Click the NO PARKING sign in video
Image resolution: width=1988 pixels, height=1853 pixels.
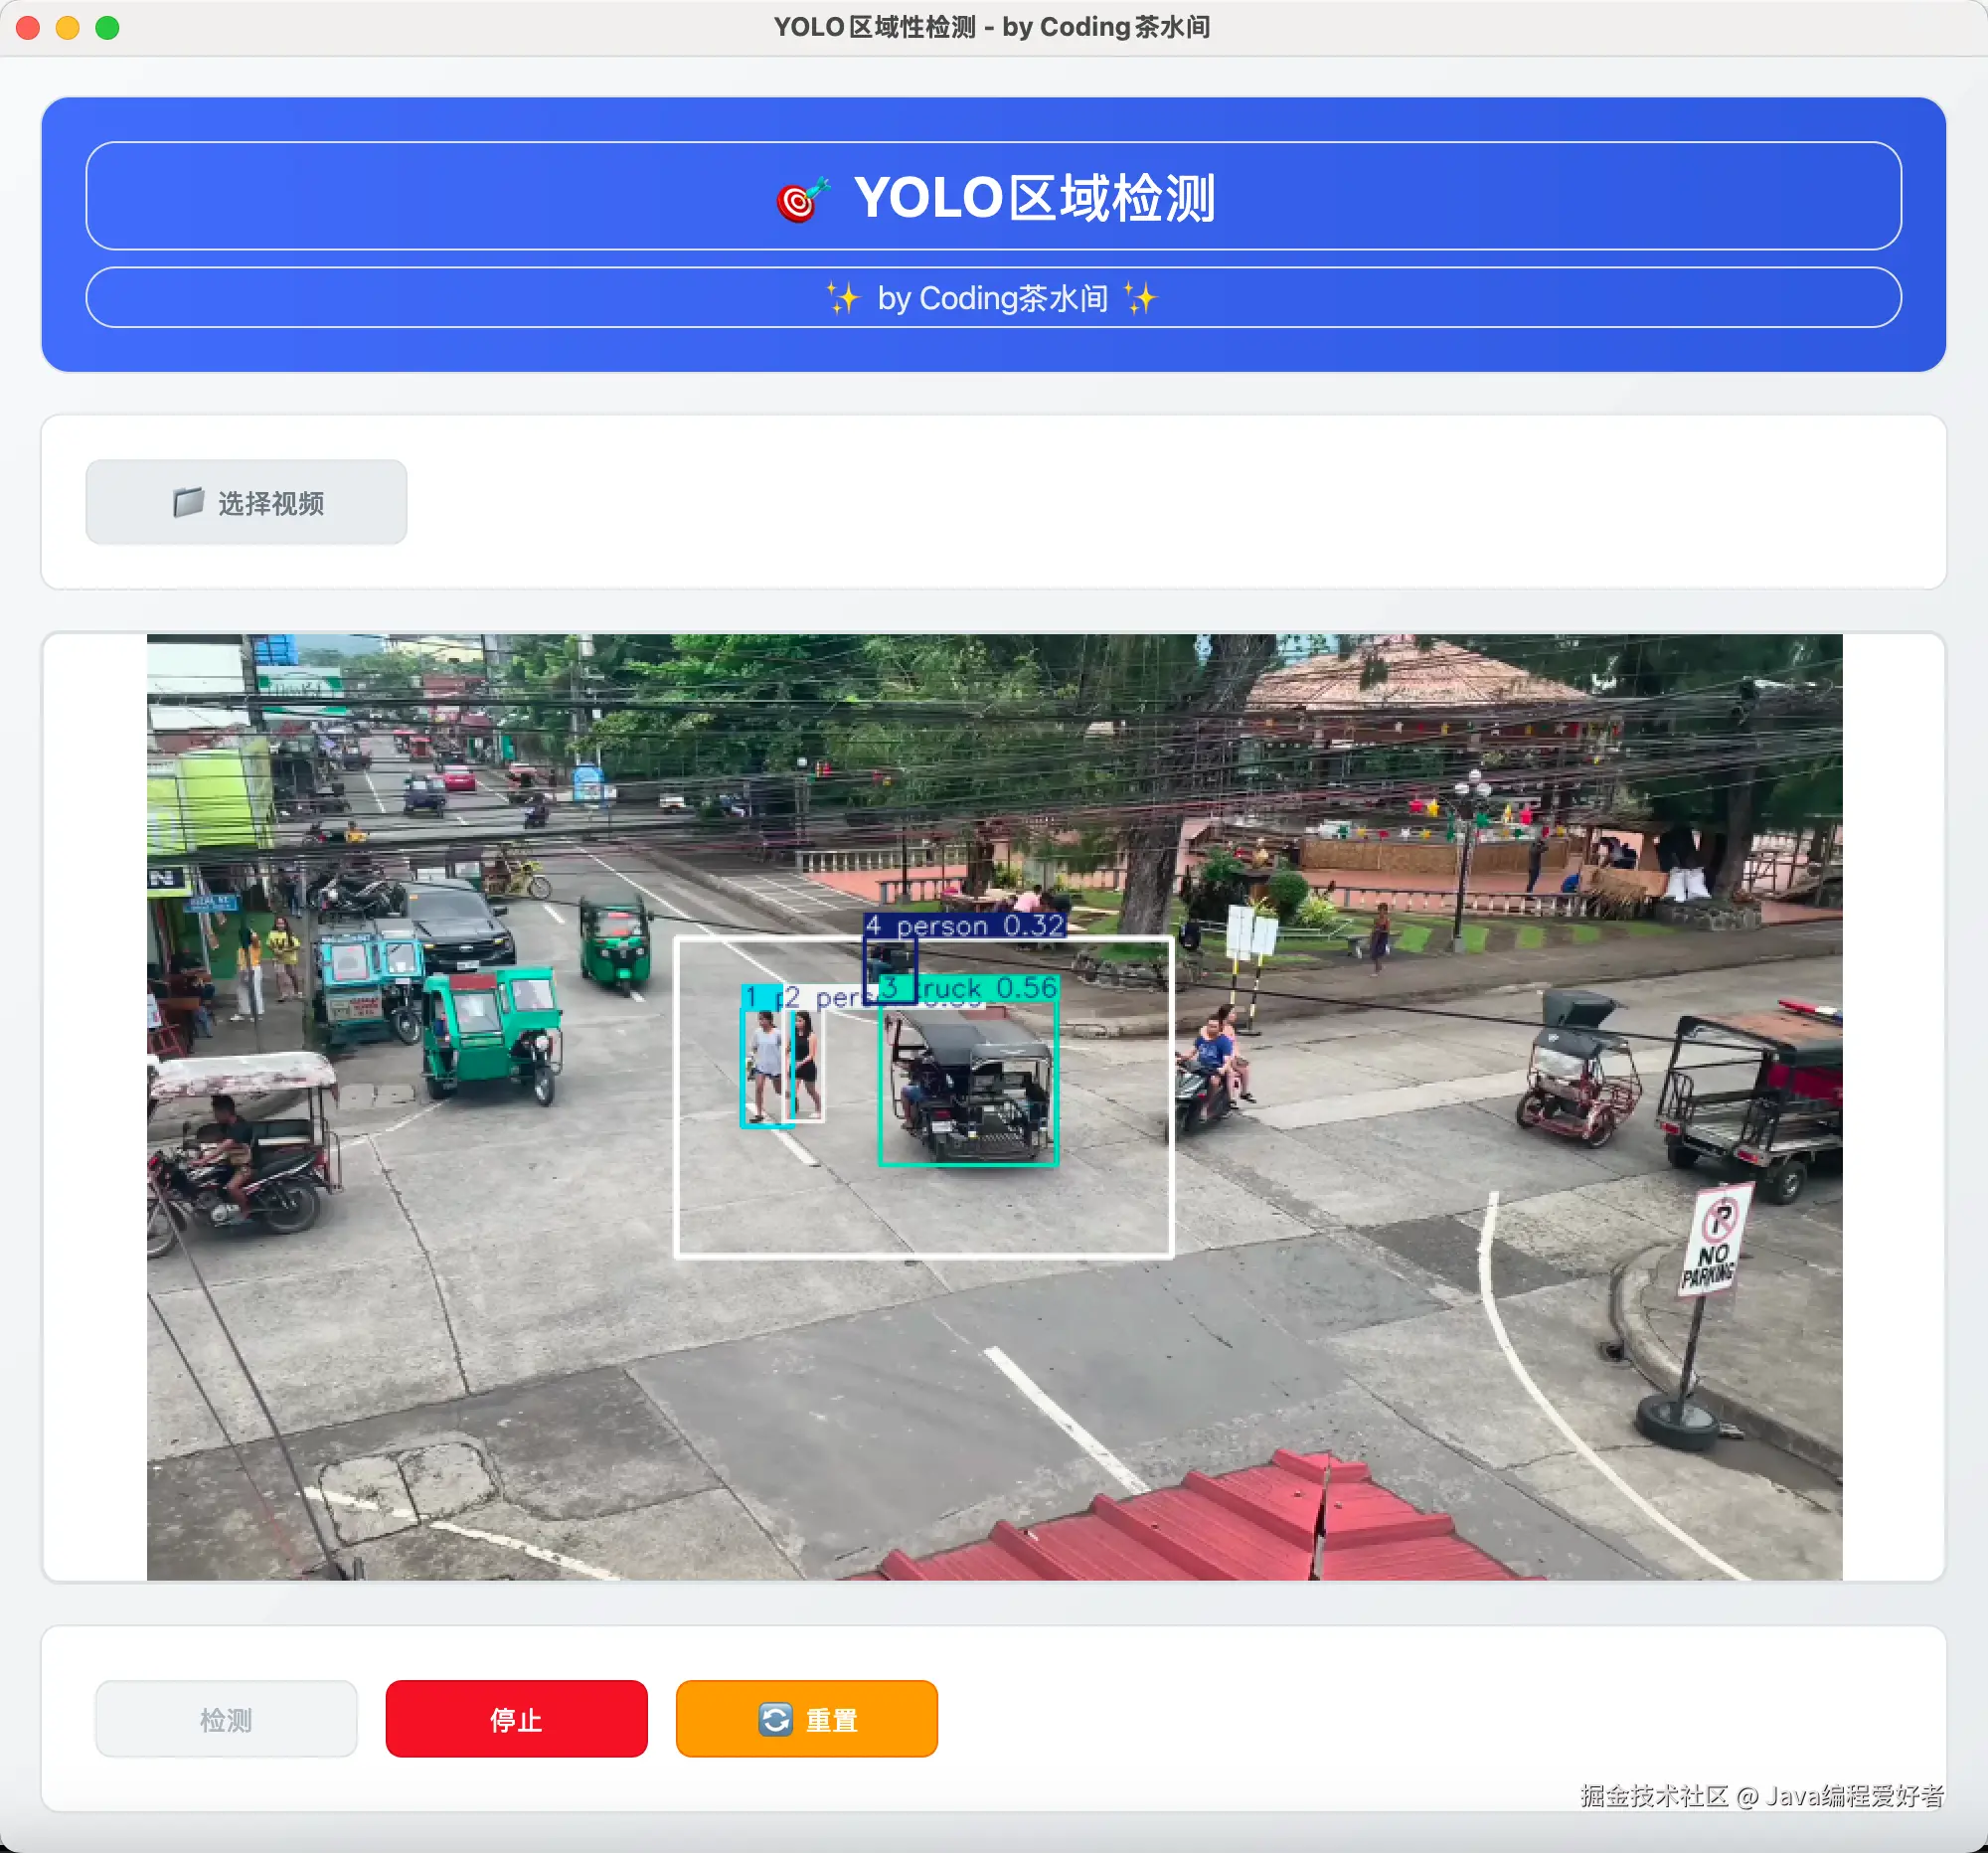click(x=1716, y=1242)
